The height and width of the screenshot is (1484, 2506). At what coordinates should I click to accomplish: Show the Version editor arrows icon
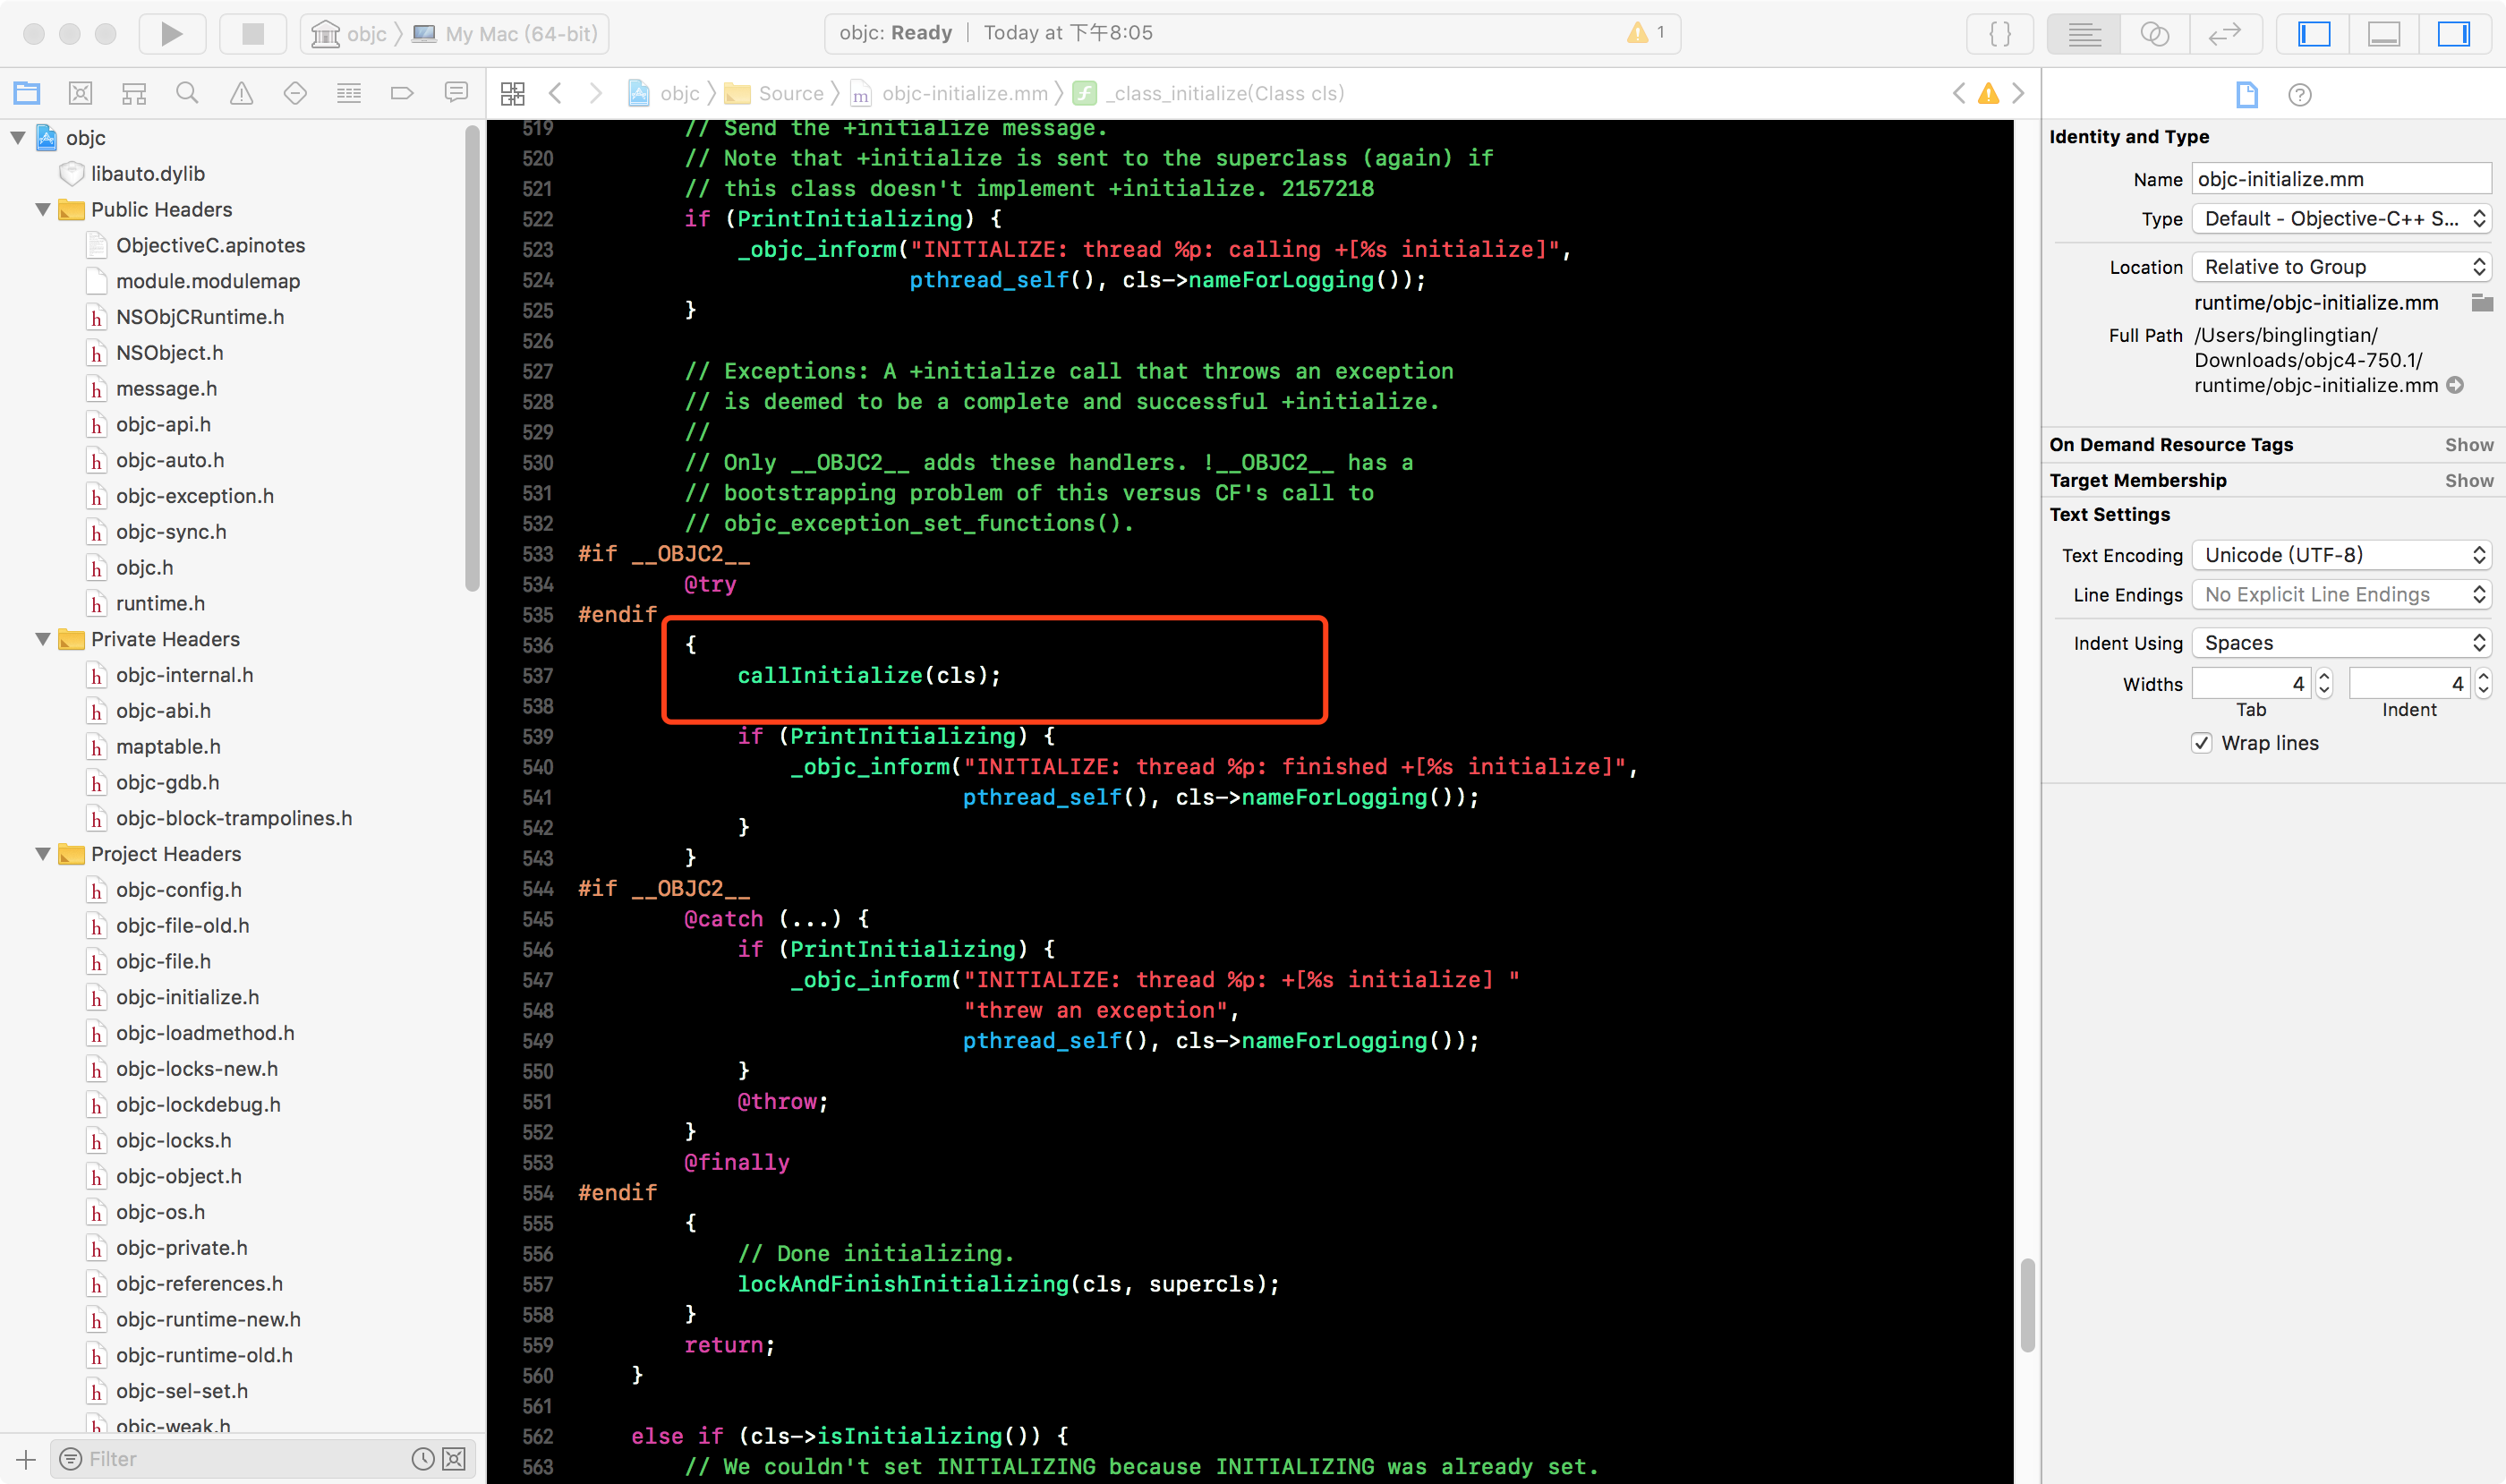[2225, 34]
